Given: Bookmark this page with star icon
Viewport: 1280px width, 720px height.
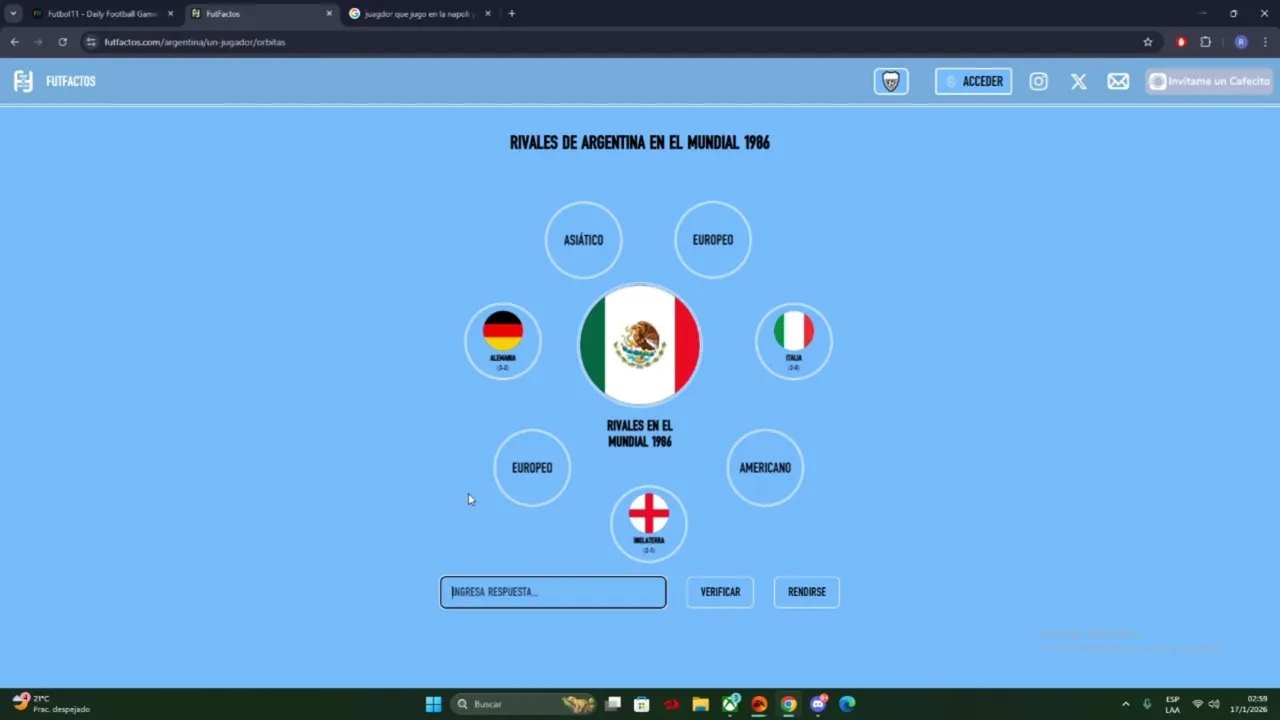Looking at the screenshot, I should pyautogui.click(x=1148, y=42).
